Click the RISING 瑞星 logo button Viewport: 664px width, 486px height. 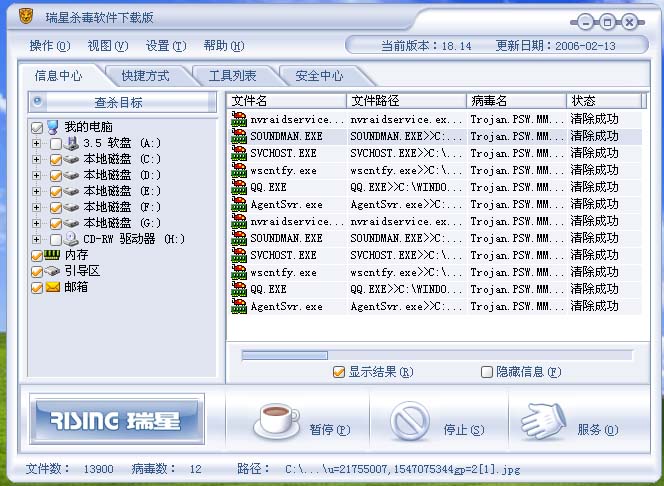click(117, 420)
